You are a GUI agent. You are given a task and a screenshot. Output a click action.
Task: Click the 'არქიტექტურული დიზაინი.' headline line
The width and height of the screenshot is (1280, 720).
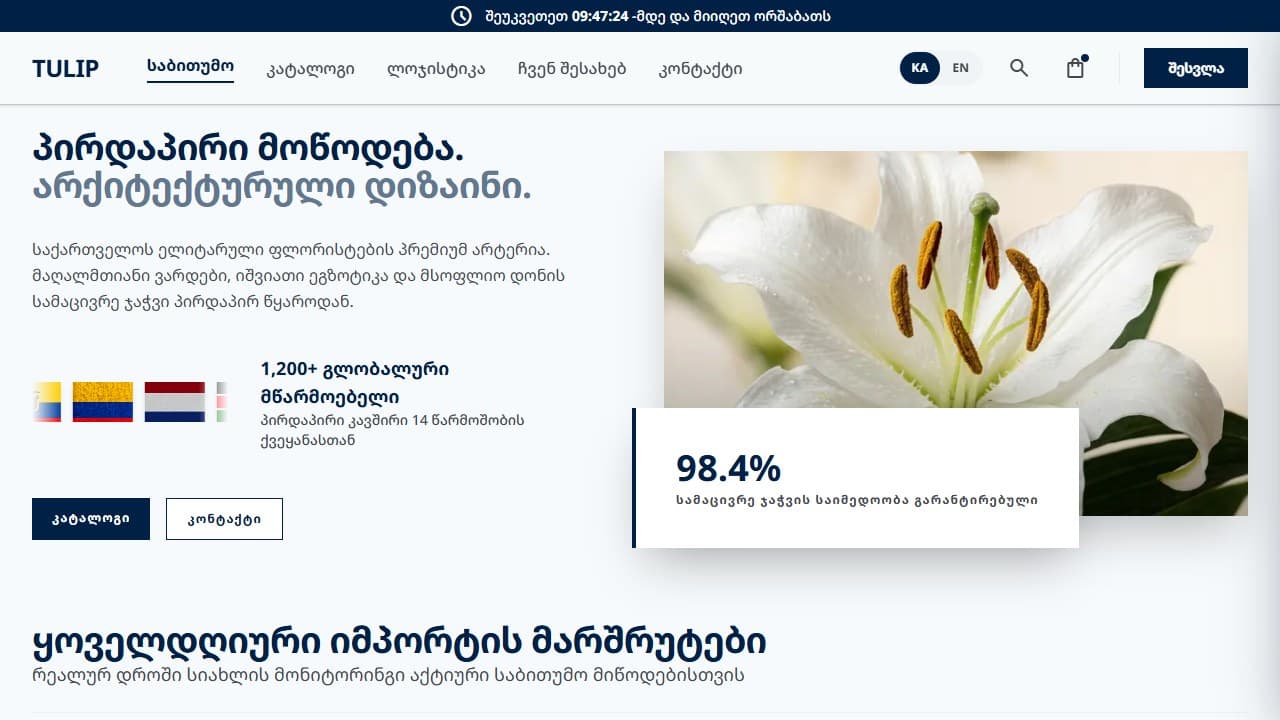pyautogui.click(x=282, y=188)
